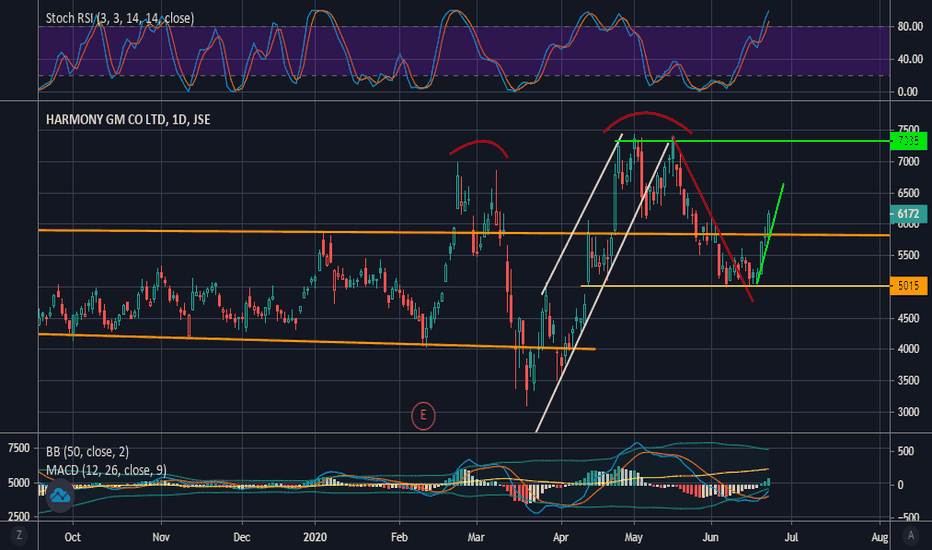Click the 0.00 Stoch RSI scale value
Viewport: 932px width, 550px height.
(x=908, y=92)
